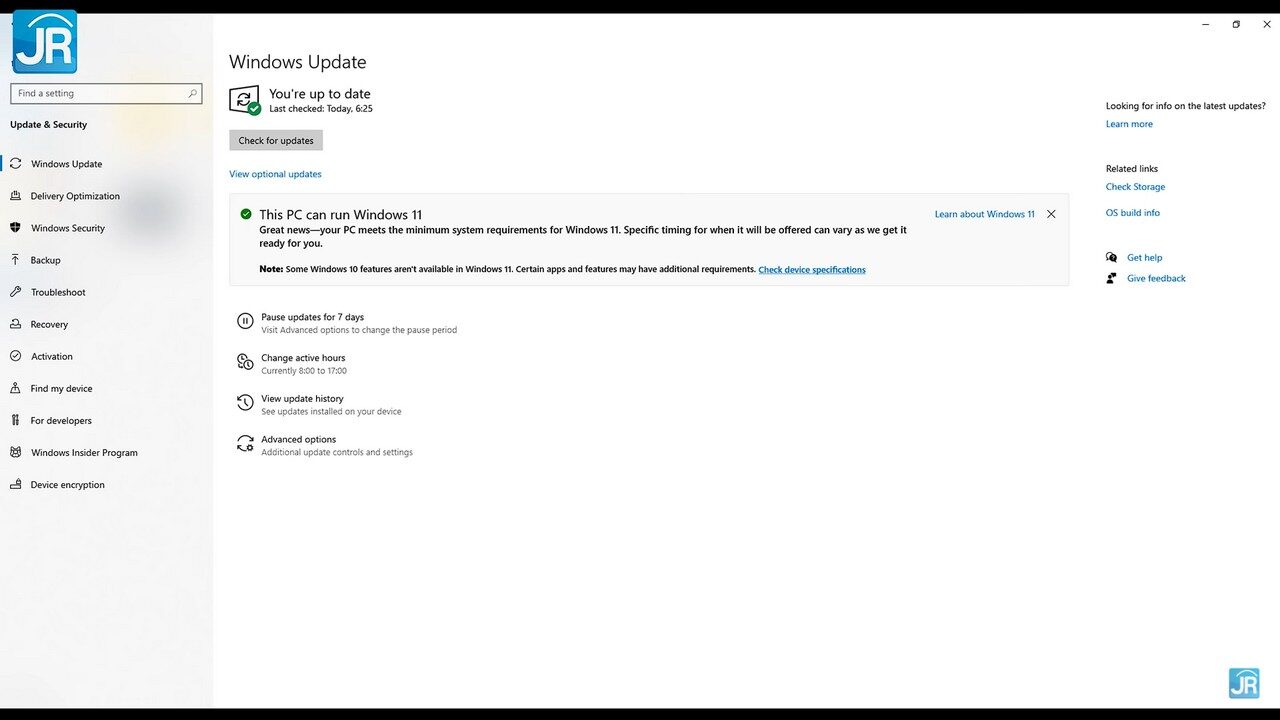The height and width of the screenshot is (720, 1280).
Task: Click the Pause updates for 7 days icon
Action: 245,321
